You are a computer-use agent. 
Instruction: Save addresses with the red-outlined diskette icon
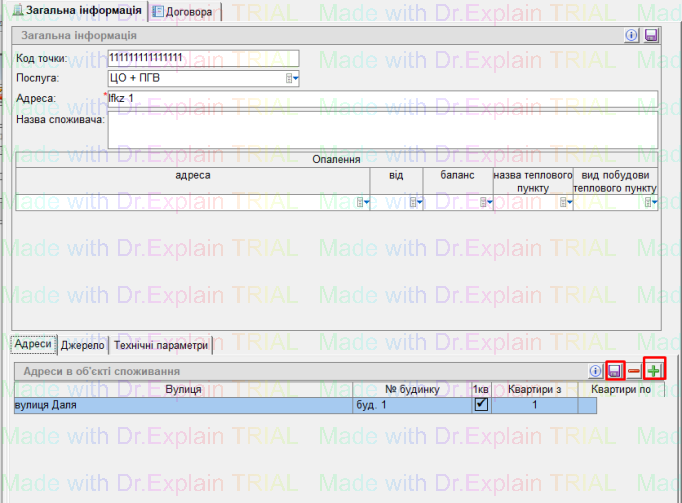point(616,371)
